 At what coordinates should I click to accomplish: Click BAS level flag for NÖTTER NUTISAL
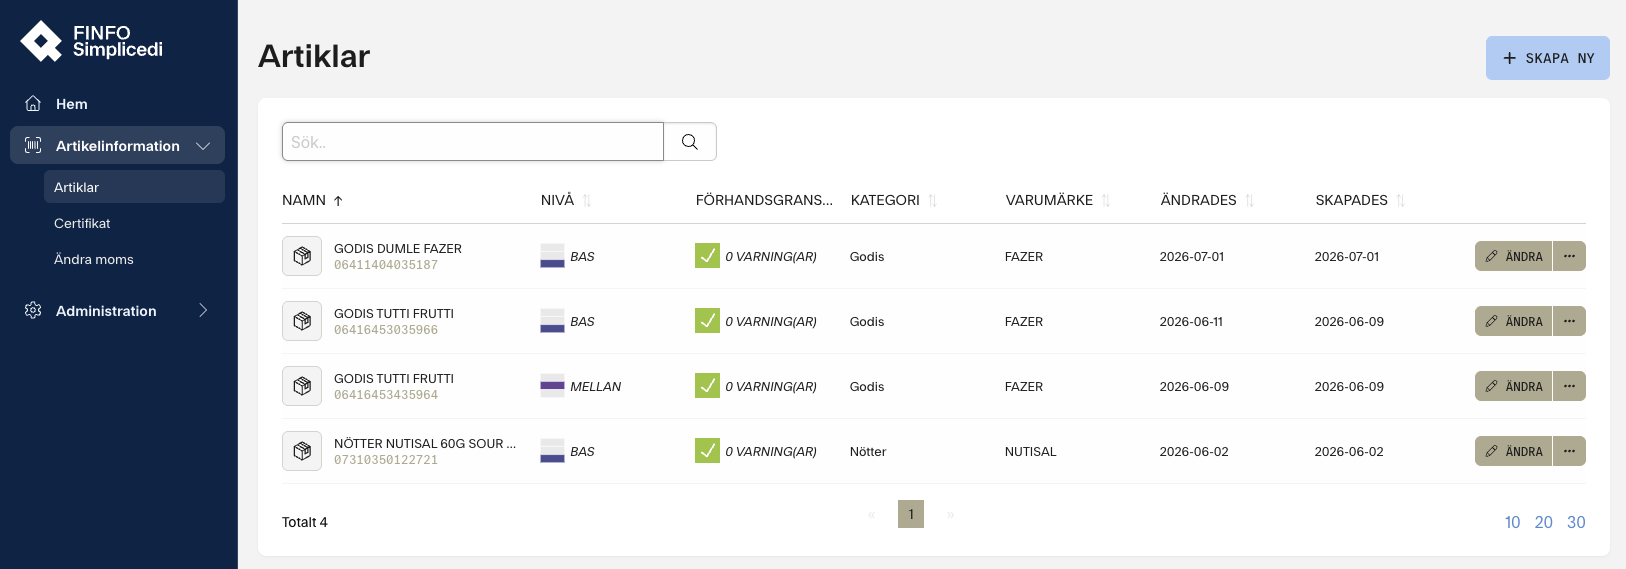[x=552, y=451]
